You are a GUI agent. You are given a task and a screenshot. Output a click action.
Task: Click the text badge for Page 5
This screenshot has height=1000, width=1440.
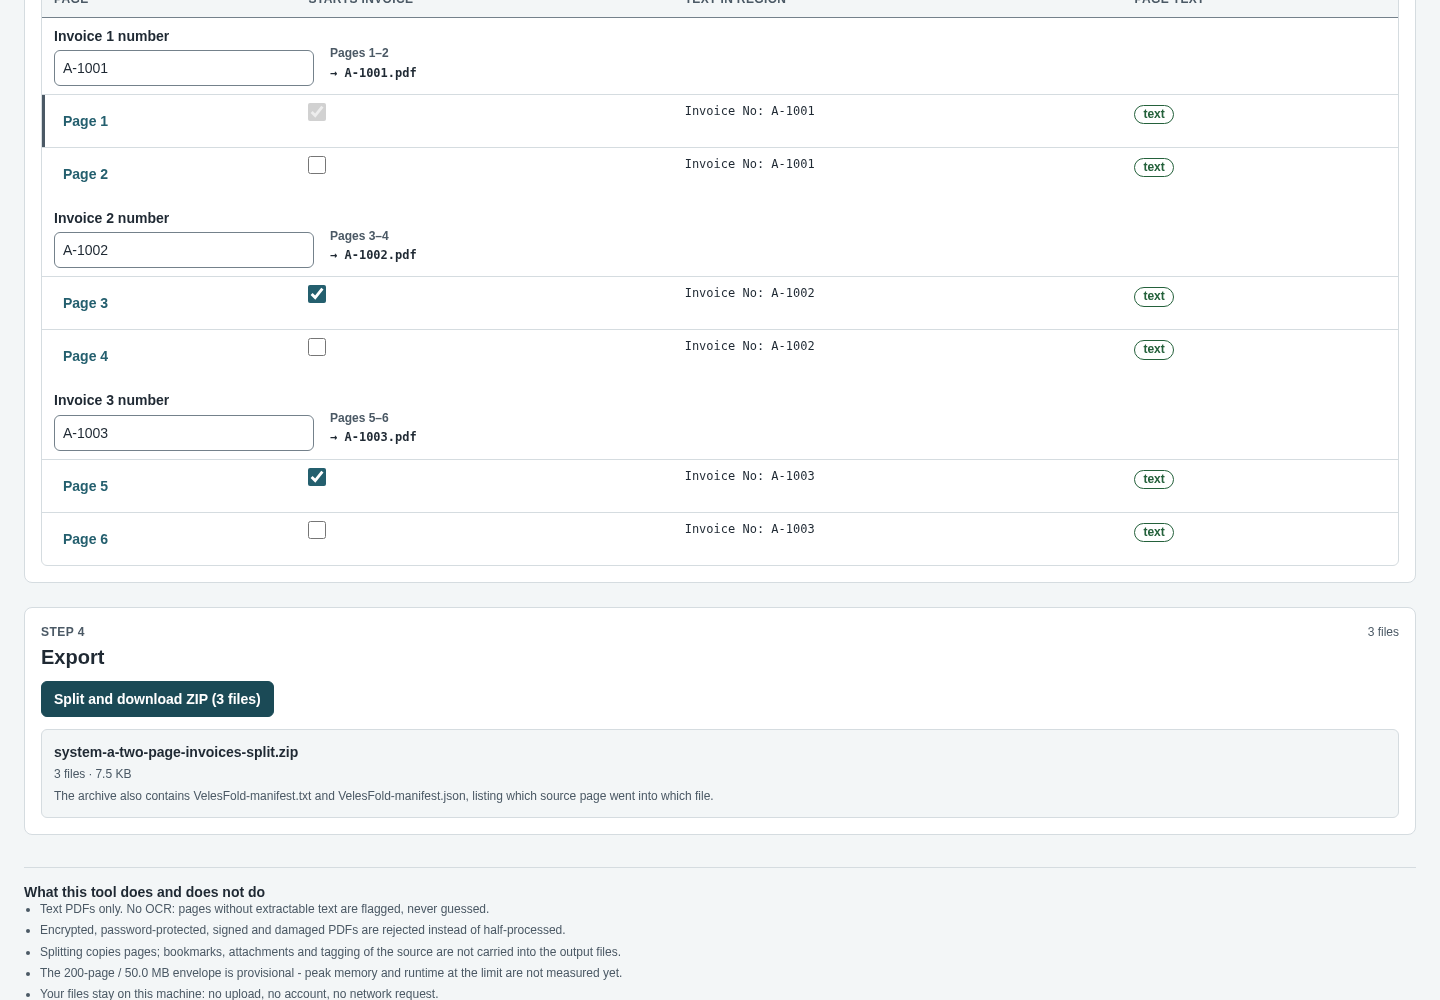1154,479
